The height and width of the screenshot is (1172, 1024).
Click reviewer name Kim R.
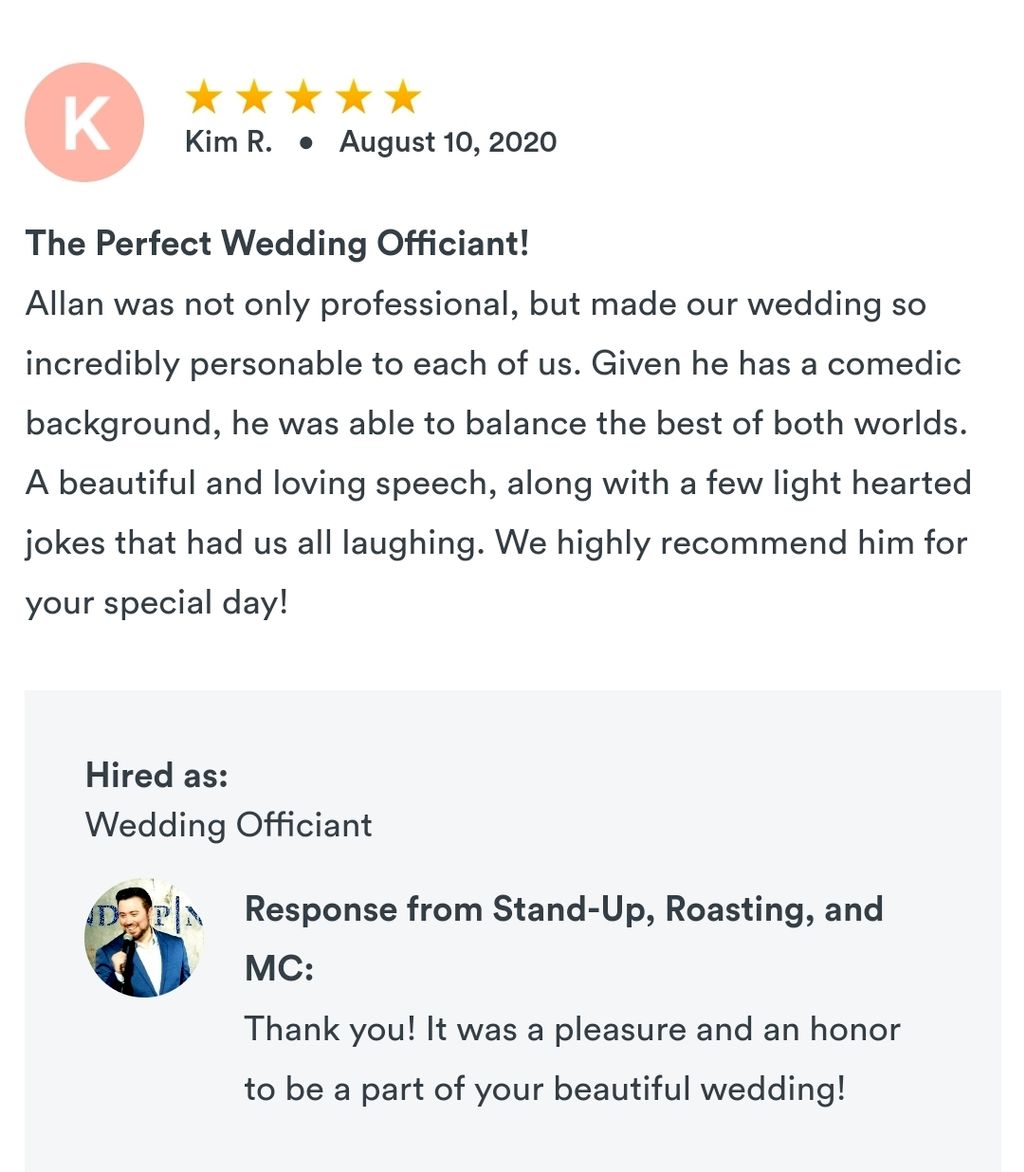(x=229, y=141)
